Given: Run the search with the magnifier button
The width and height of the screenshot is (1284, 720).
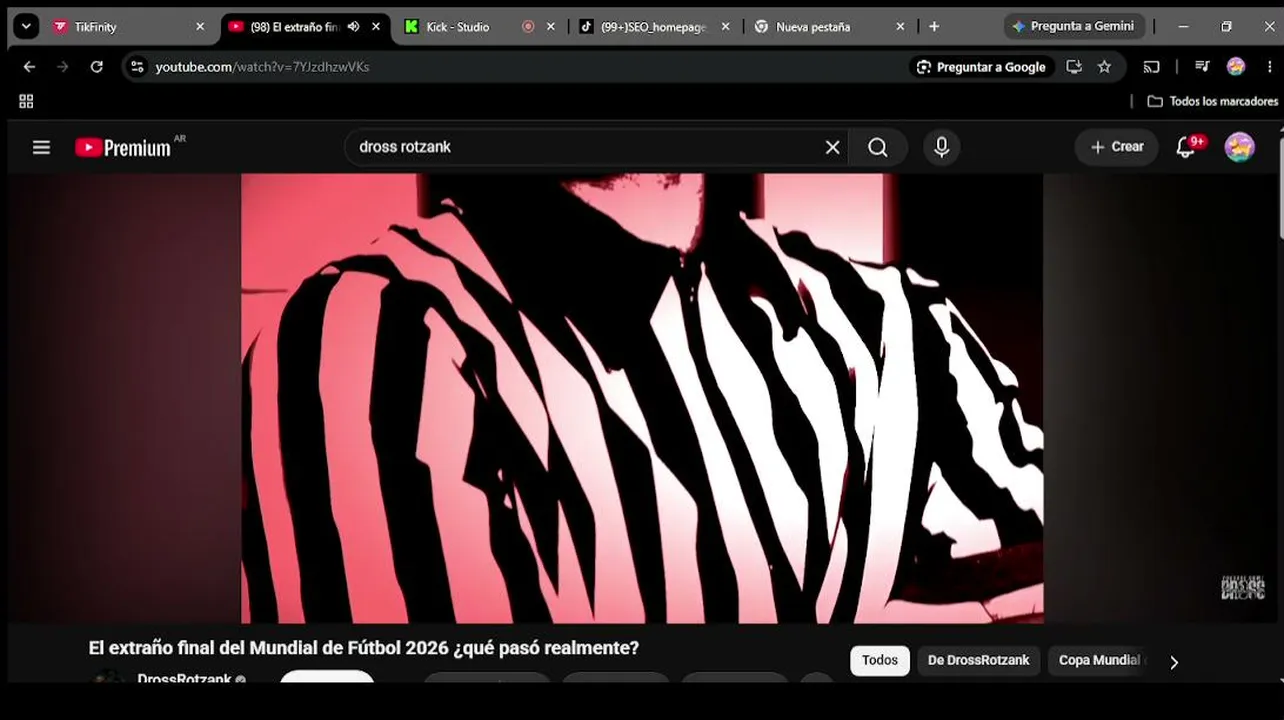Looking at the screenshot, I should (878, 147).
